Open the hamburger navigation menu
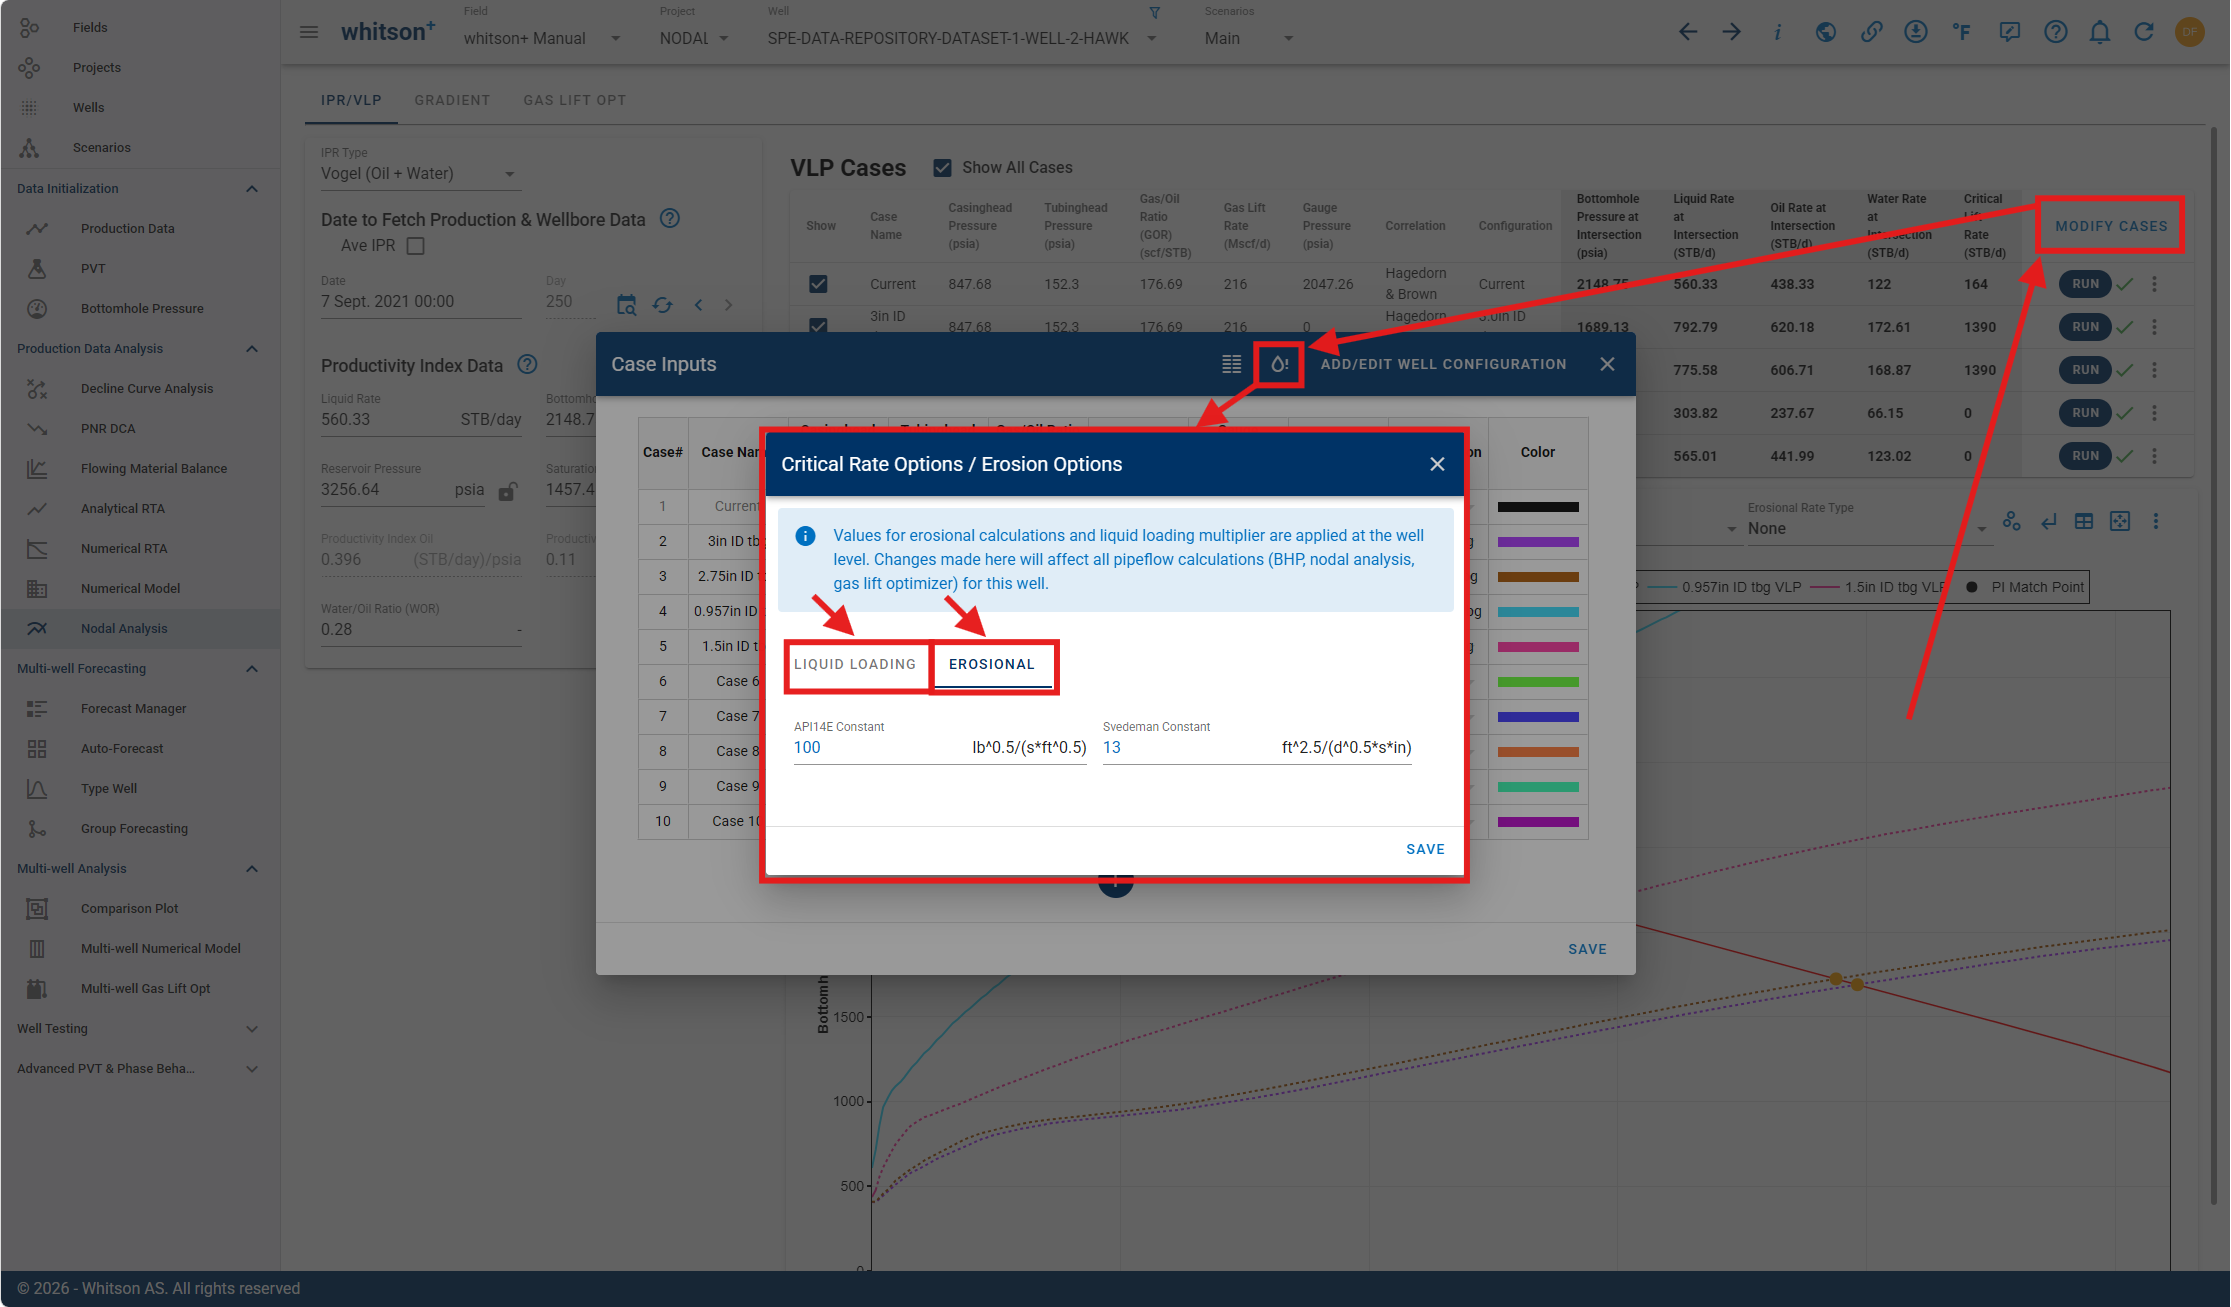 click(309, 32)
